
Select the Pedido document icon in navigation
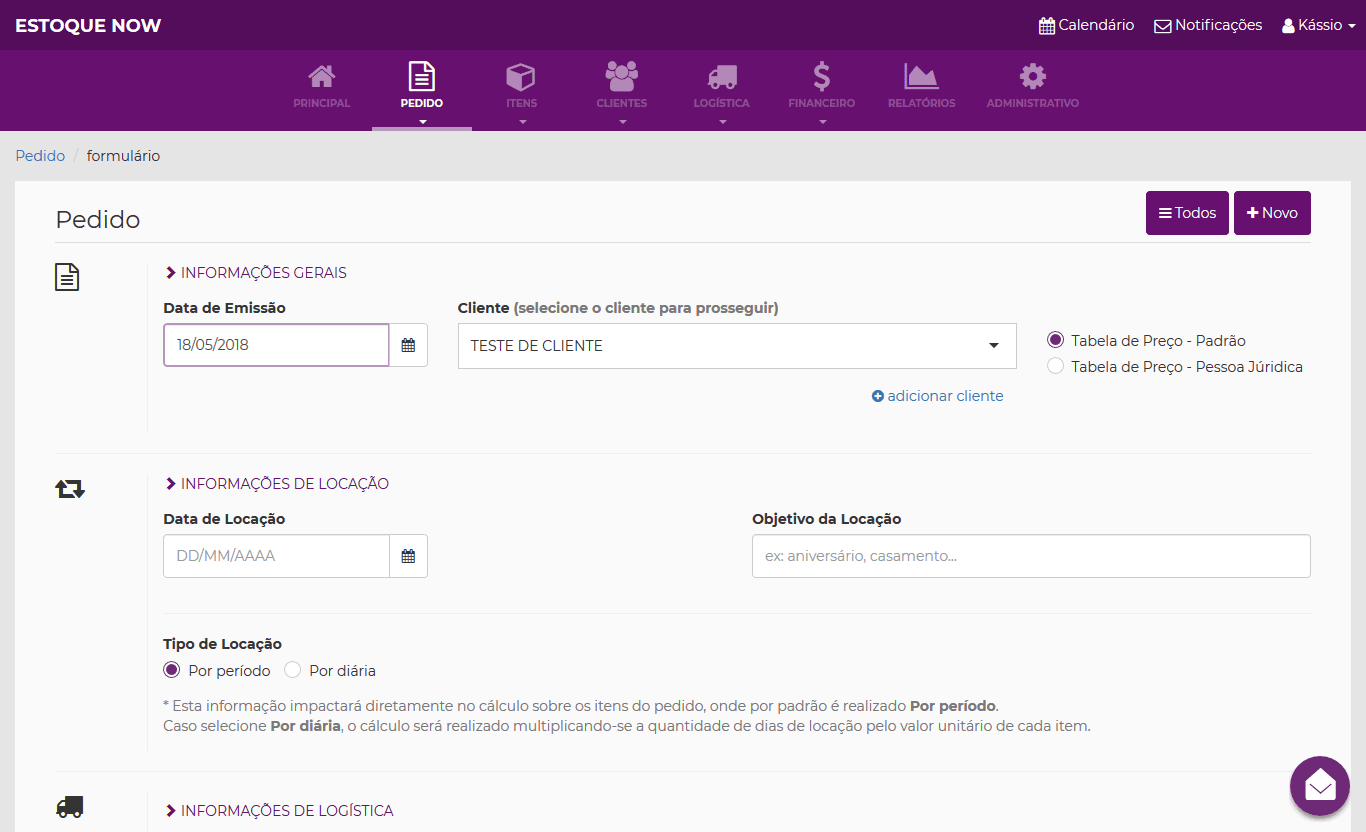pos(422,77)
